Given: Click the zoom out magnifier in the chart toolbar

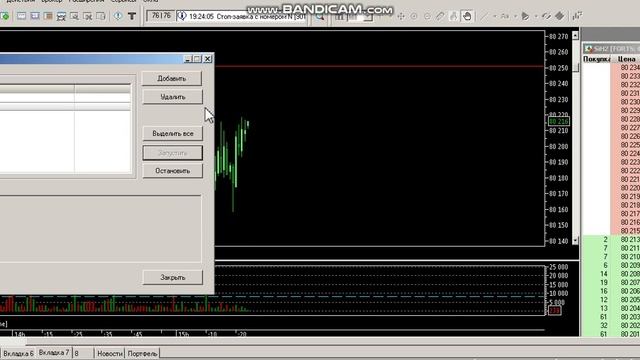Looking at the screenshot, I should pyautogui.click(x=427, y=16).
